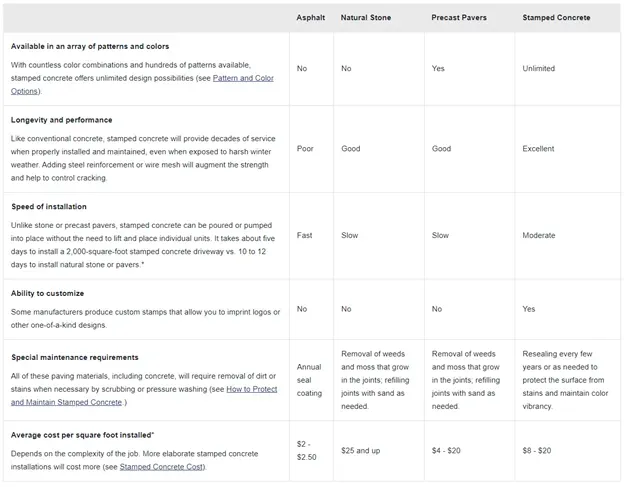624x487 pixels.
Task: Click the Special maintenance requirements heading
Action: tap(75, 357)
